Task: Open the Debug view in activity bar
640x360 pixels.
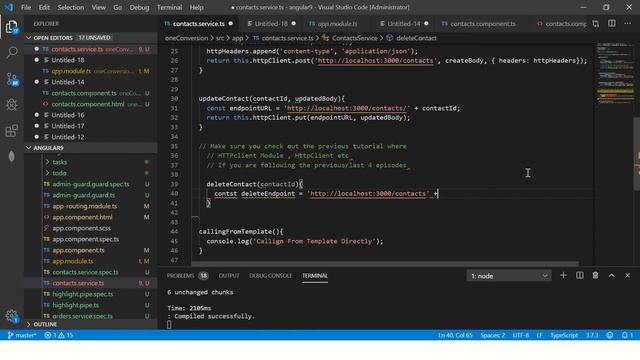Action: [x=12, y=104]
